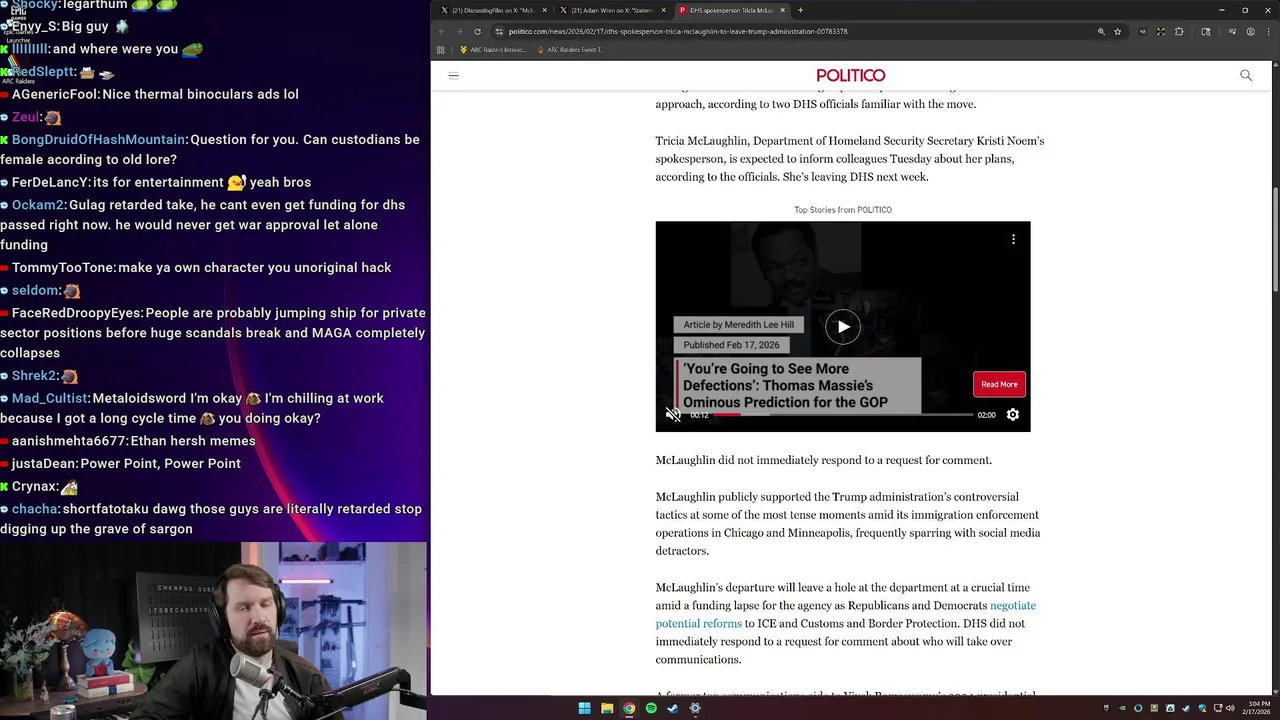
Task: Click the 'Published Feb 17, 2026' caption
Action: [731, 345]
